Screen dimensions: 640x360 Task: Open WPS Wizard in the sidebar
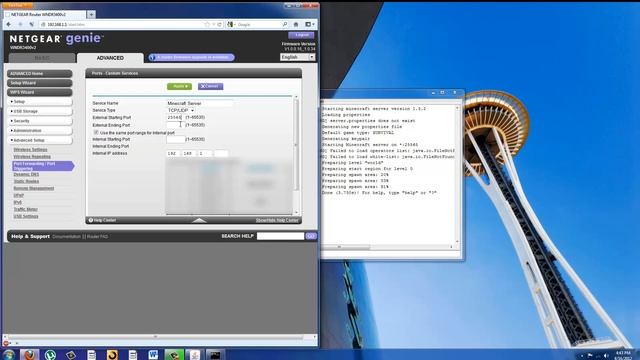40,92
